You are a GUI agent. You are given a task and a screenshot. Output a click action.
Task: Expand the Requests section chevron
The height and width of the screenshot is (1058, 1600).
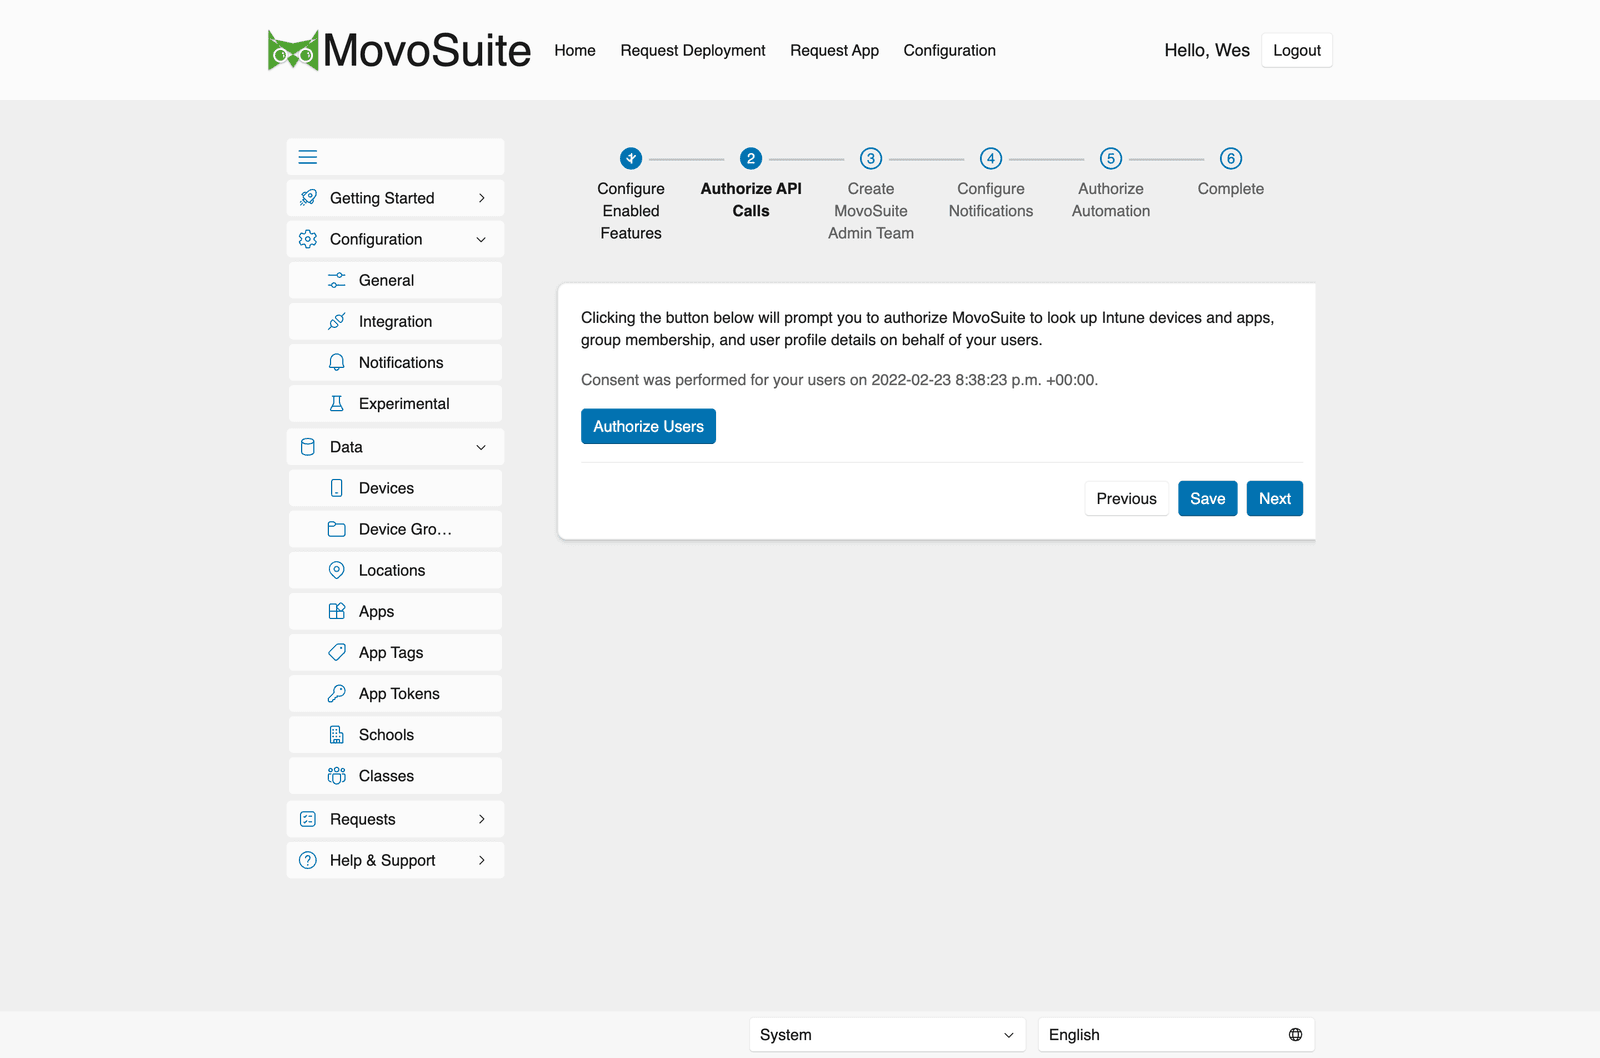pos(482,819)
